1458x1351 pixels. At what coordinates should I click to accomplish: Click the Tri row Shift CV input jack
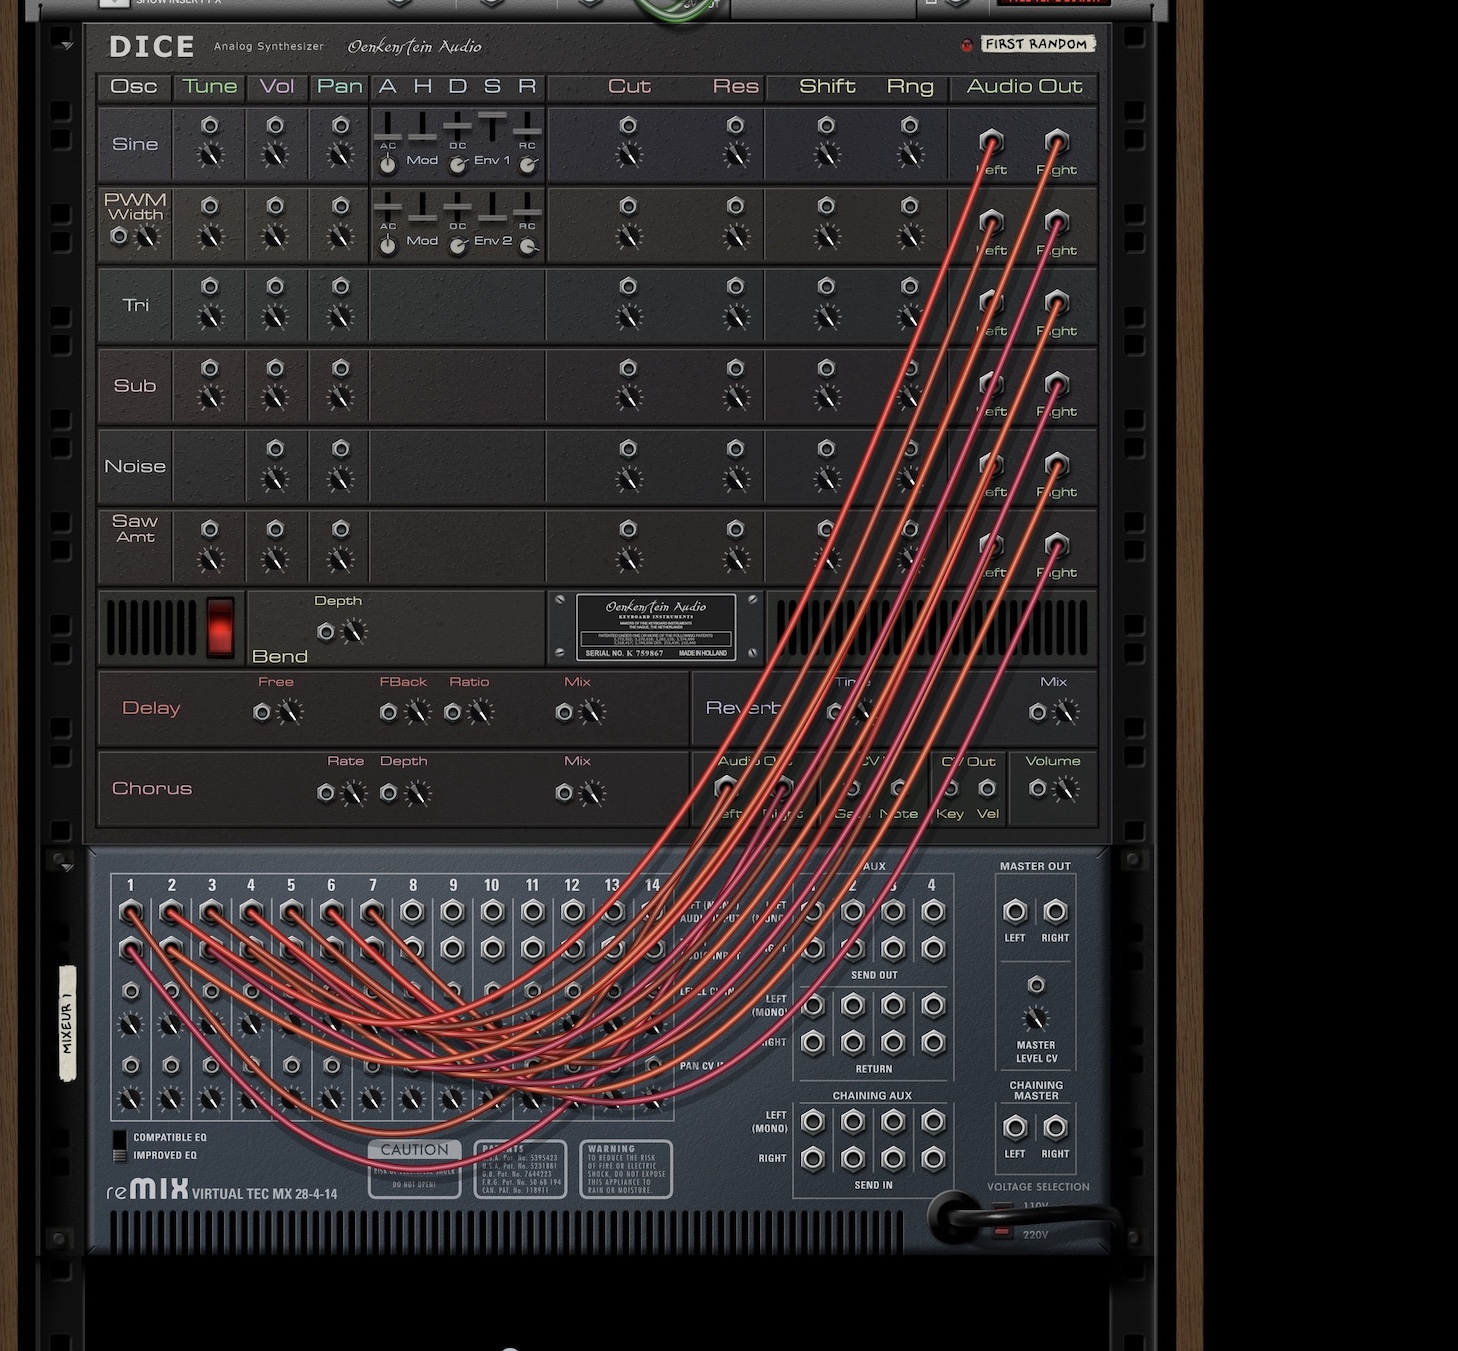point(826,287)
